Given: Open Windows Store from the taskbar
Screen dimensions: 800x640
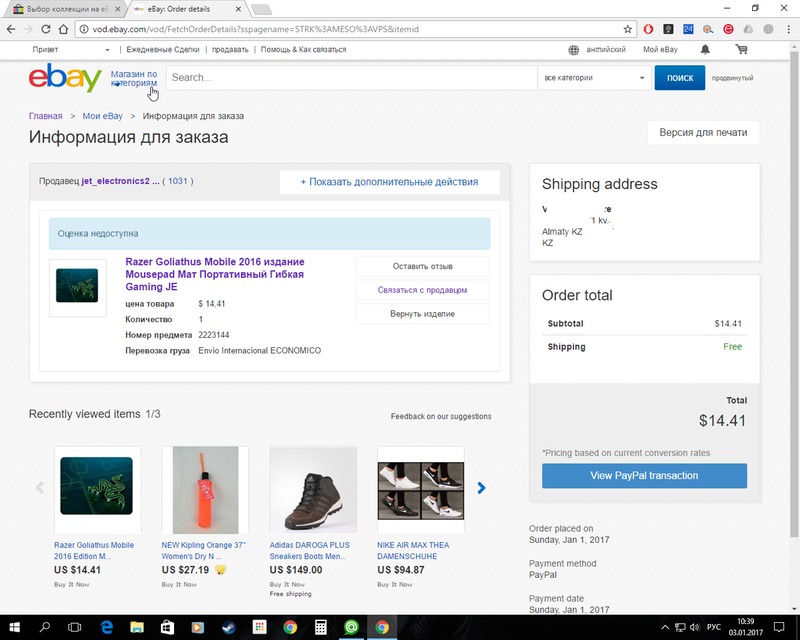Looking at the screenshot, I should coord(167,627).
